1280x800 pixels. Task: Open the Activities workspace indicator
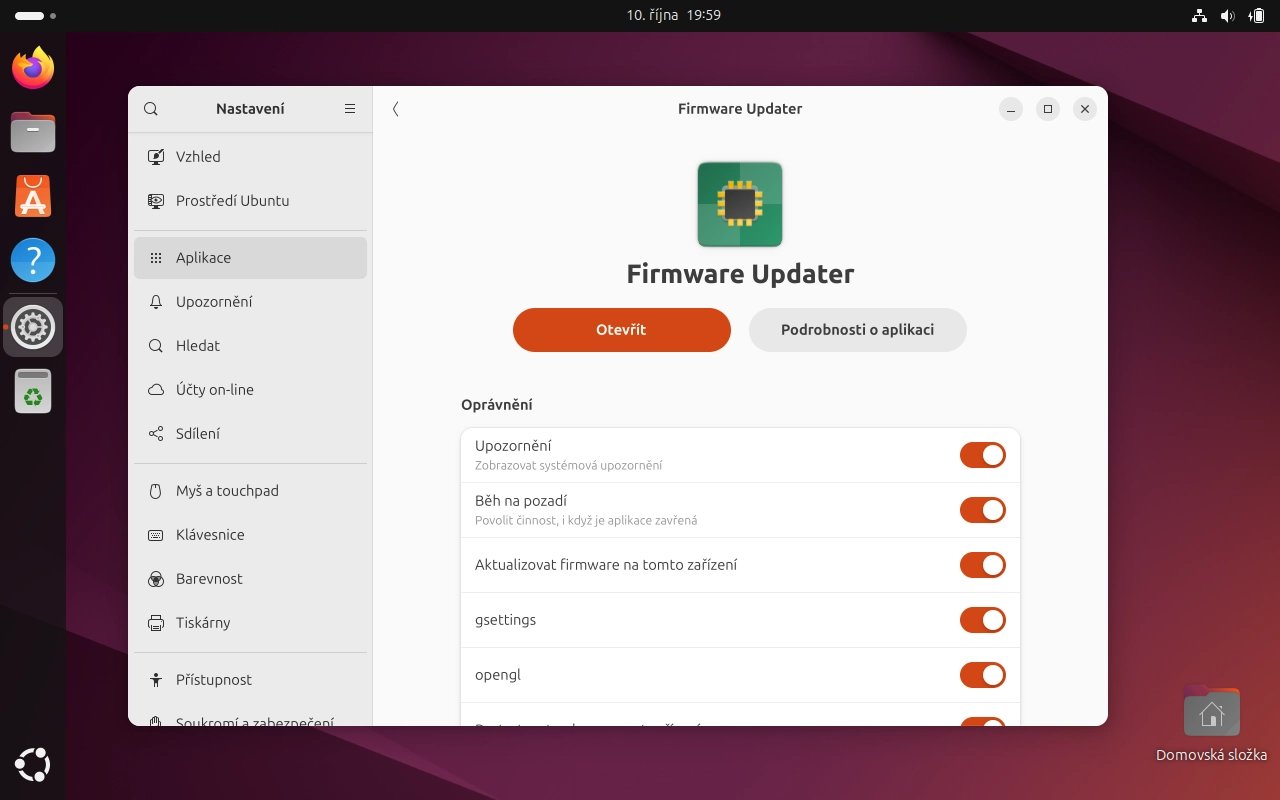tap(35, 16)
